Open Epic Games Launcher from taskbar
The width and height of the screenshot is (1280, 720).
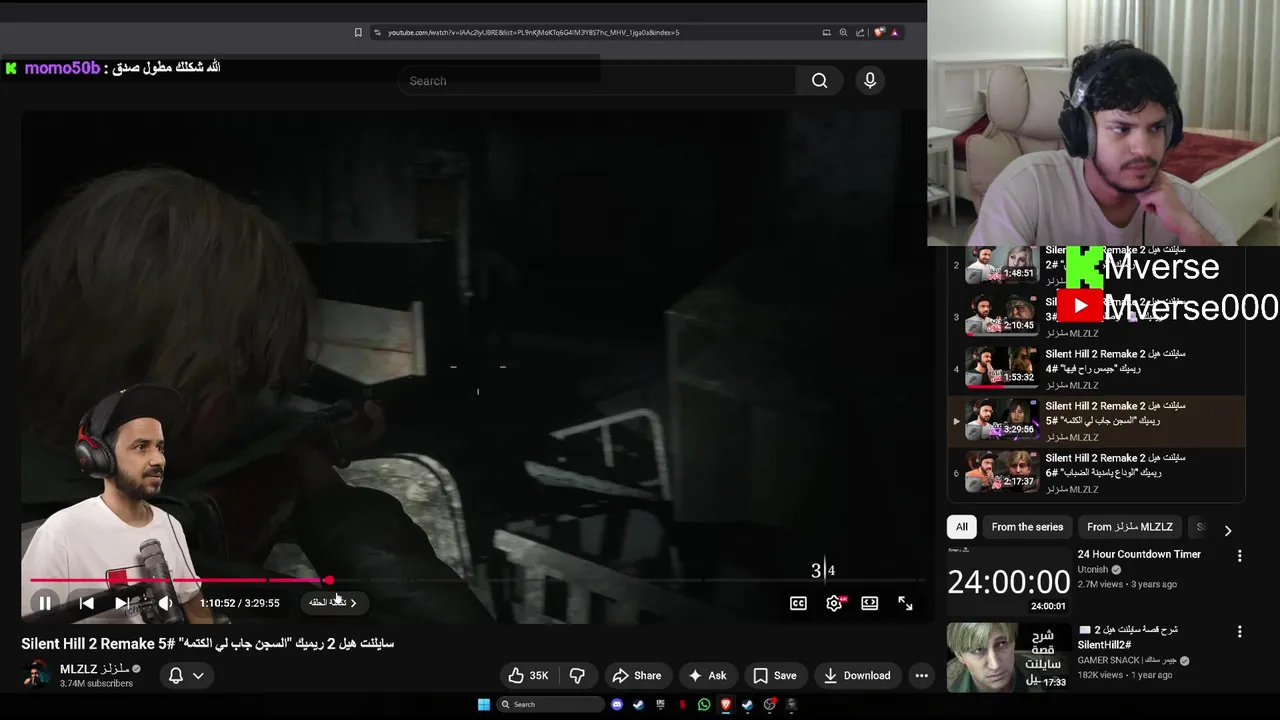[x=661, y=704]
